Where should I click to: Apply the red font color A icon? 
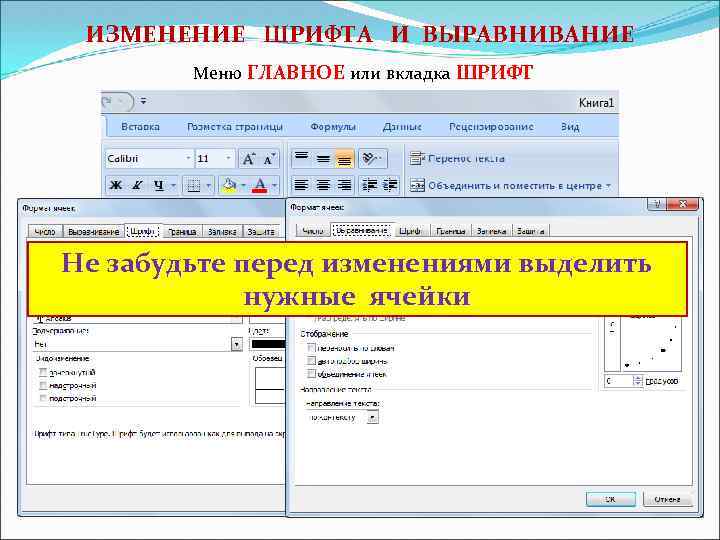coord(260,186)
